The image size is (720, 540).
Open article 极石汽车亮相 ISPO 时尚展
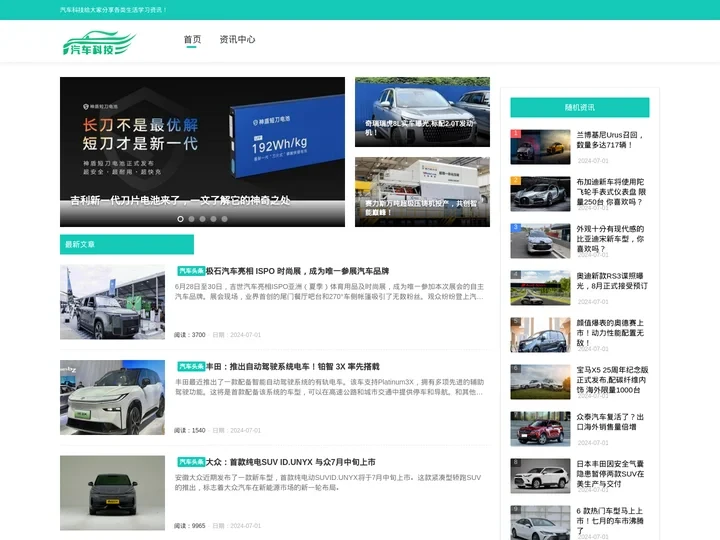pyautogui.click(x=297, y=271)
